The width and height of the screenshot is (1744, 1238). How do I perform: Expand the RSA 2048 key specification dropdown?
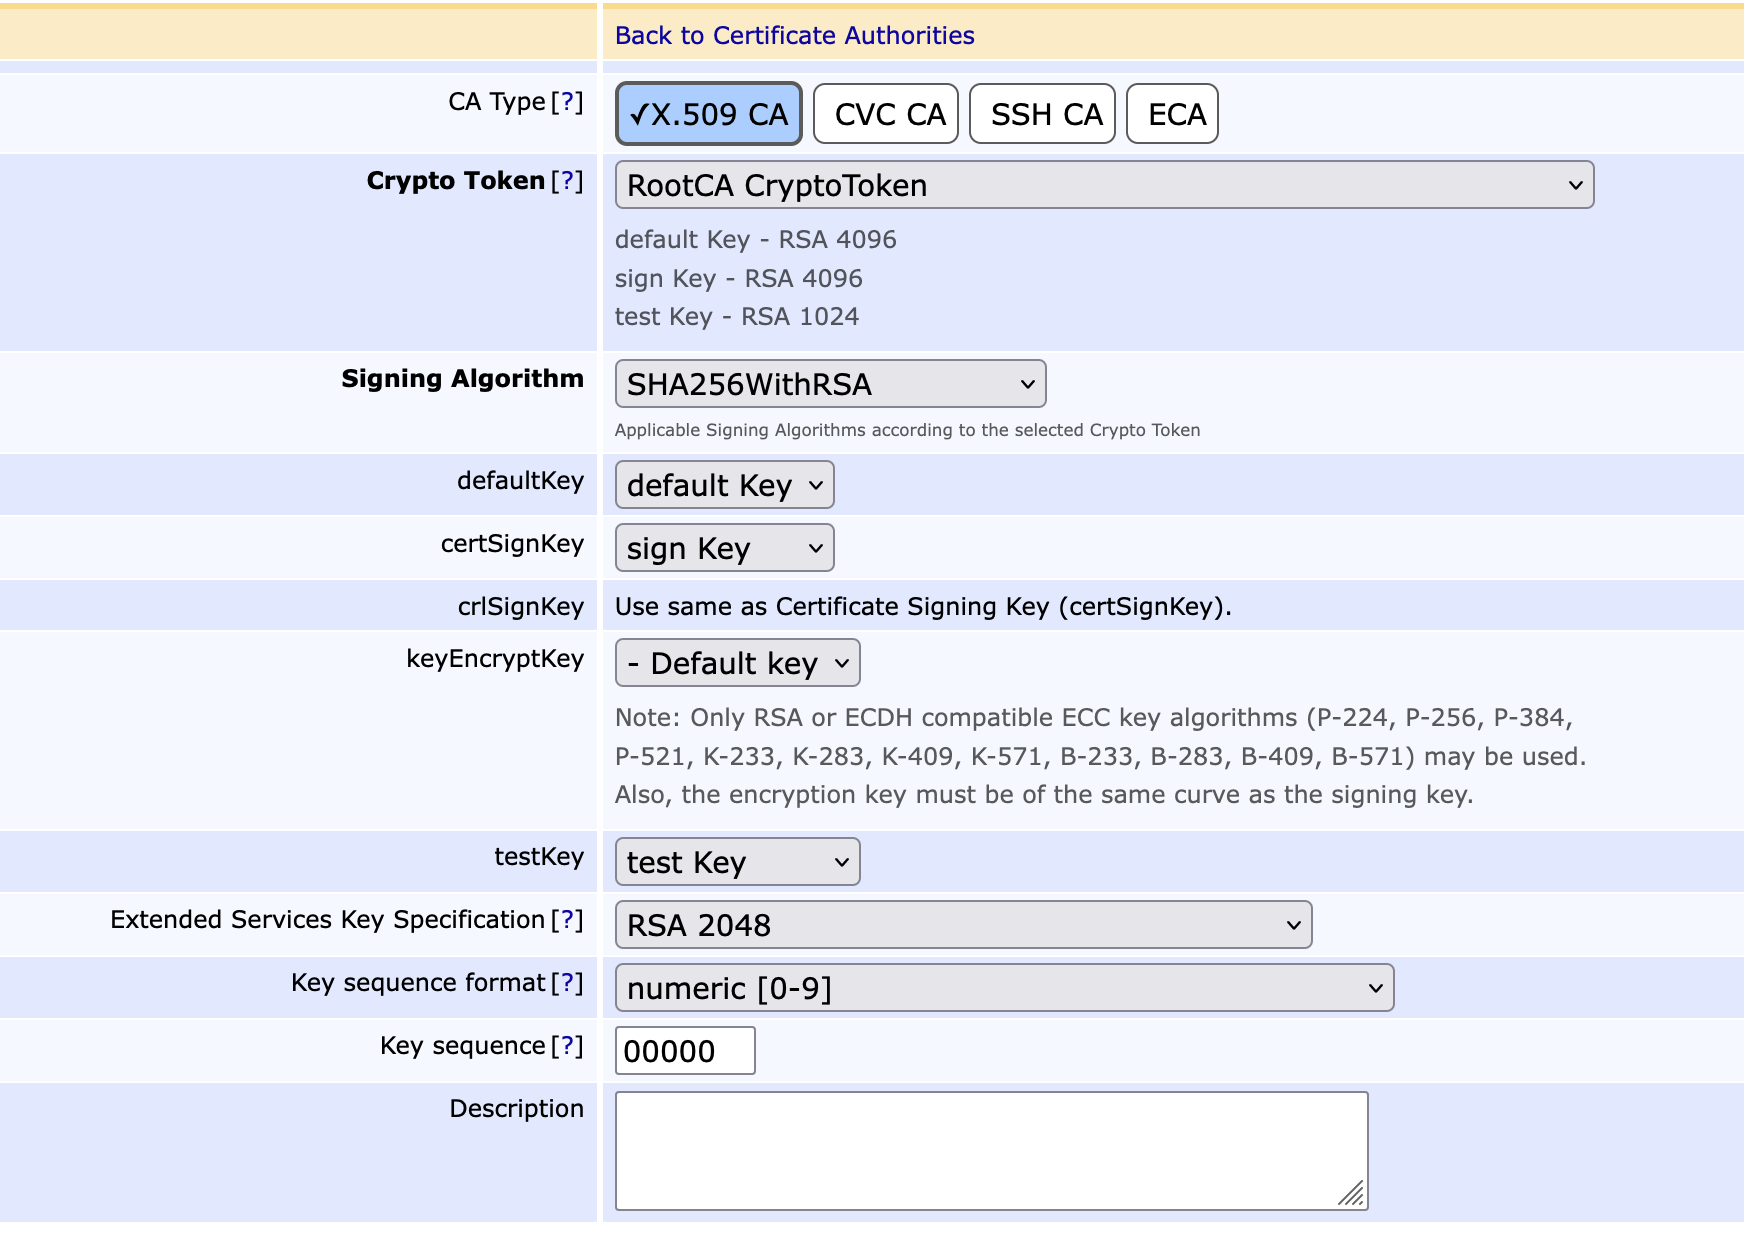pos(963,926)
